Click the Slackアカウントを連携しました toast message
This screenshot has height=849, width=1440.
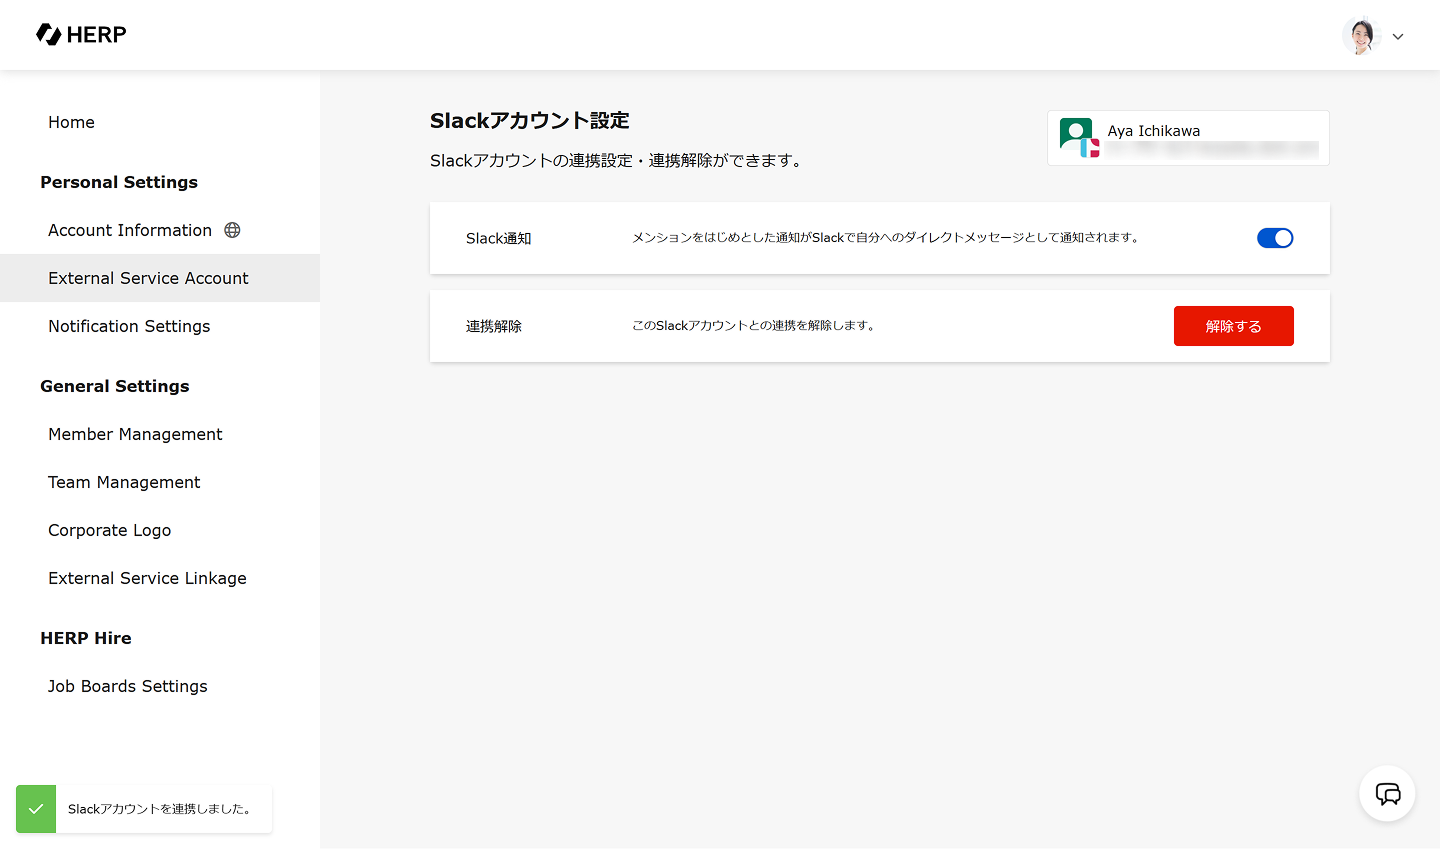[x=160, y=809]
